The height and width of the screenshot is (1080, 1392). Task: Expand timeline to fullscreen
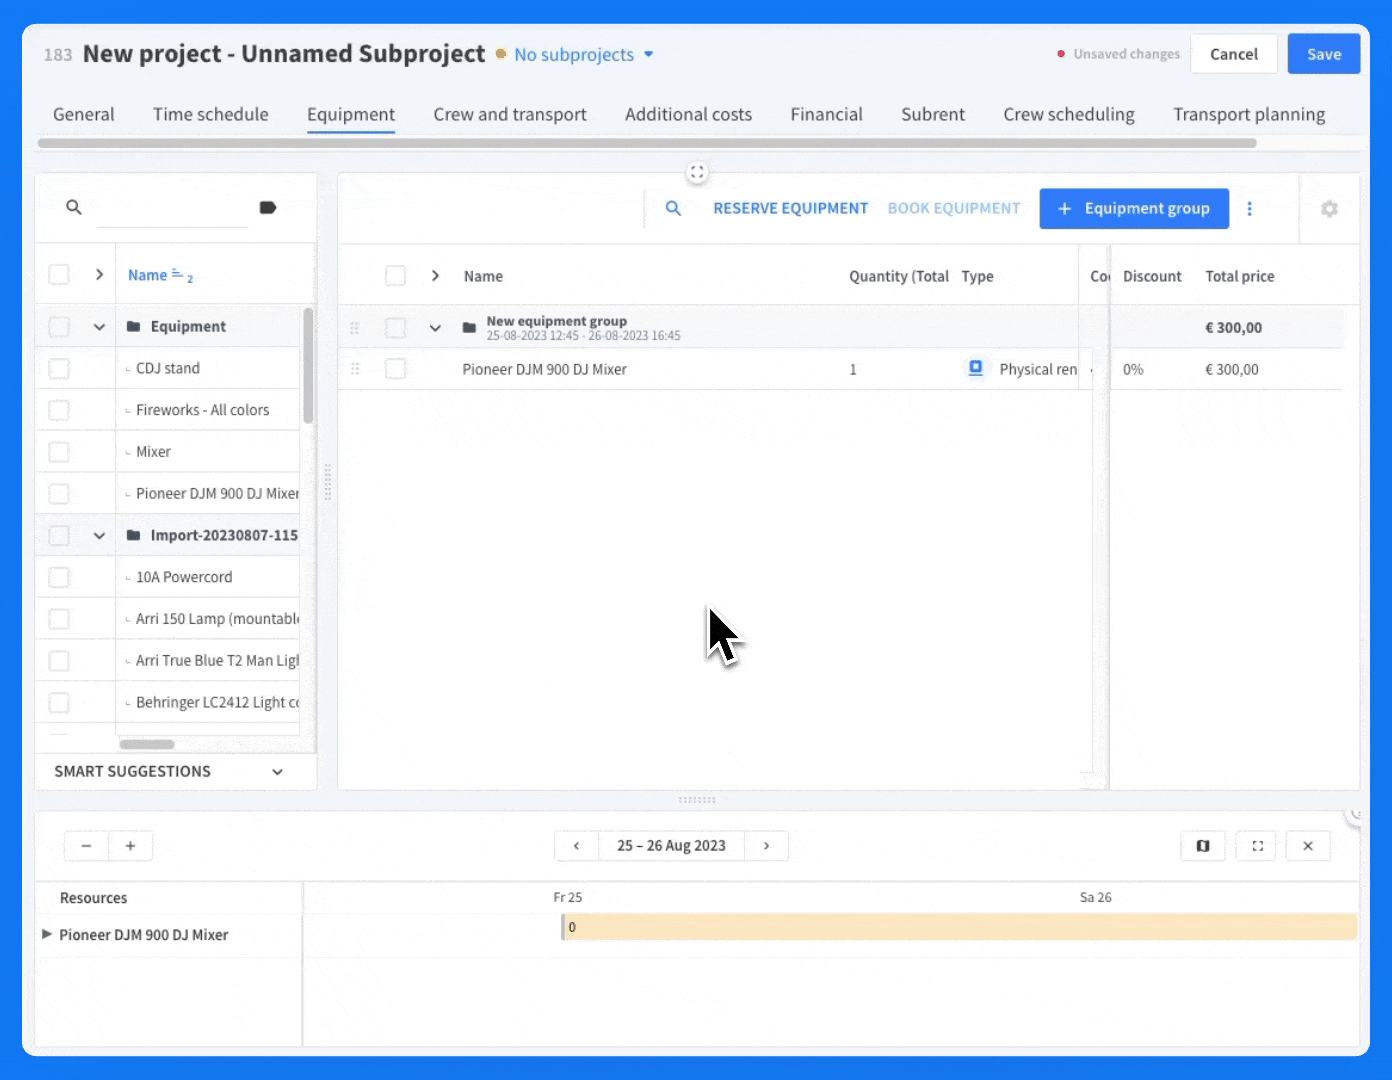tap(1258, 846)
